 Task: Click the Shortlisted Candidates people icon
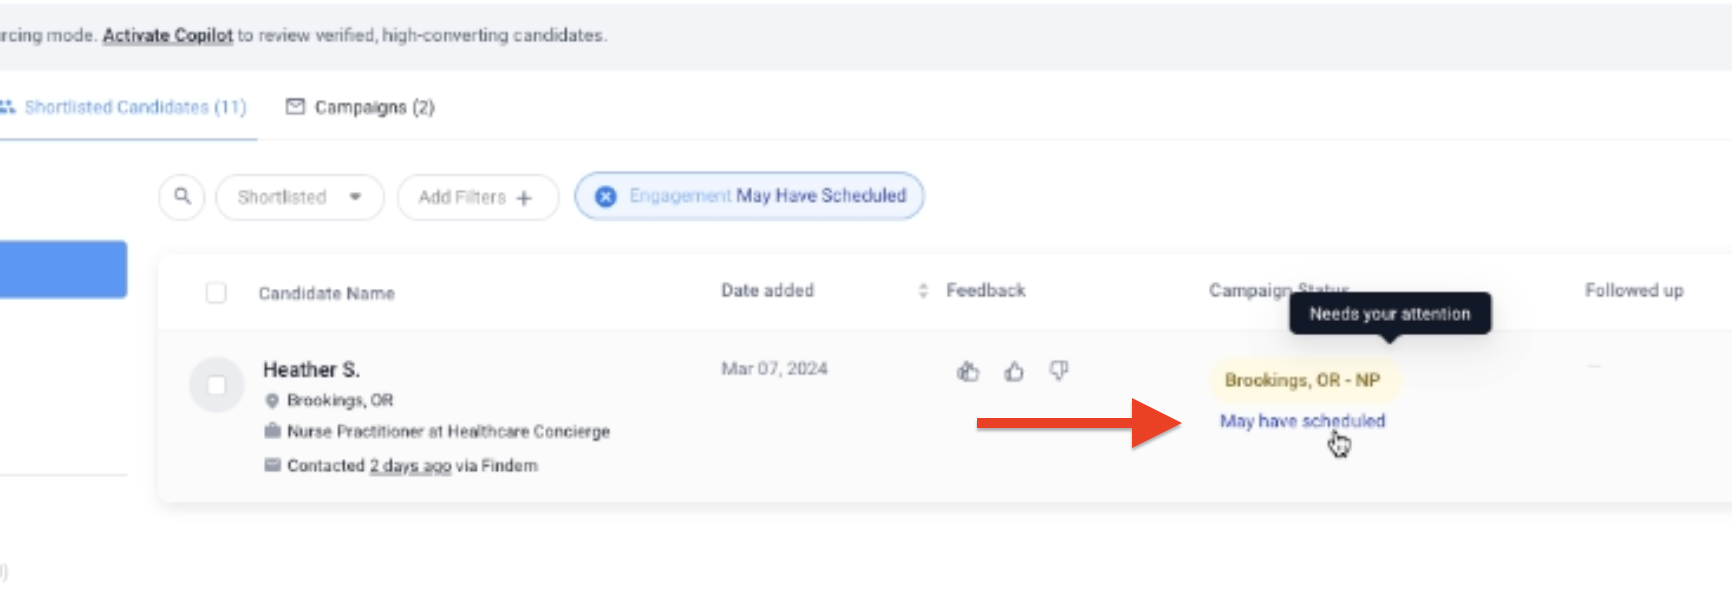click(8, 106)
